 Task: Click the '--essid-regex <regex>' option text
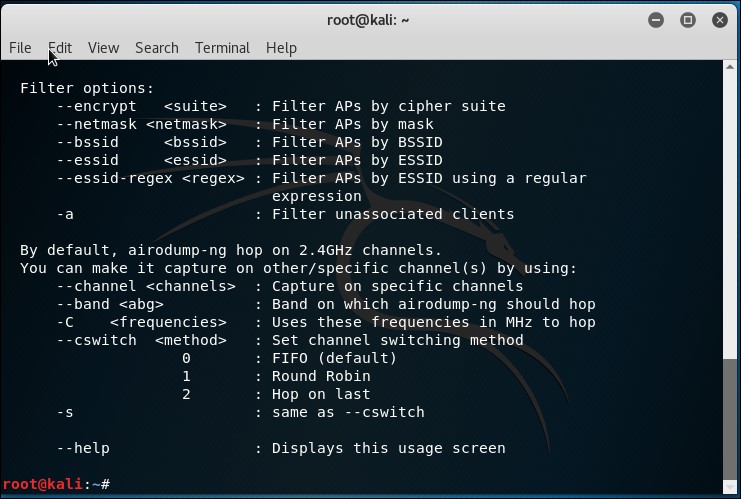pos(150,178)
